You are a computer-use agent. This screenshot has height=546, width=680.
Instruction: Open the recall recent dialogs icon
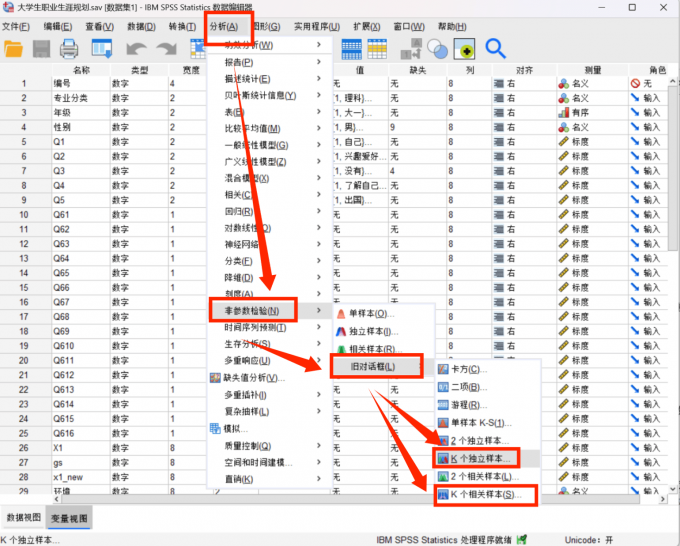click(101, 49)
